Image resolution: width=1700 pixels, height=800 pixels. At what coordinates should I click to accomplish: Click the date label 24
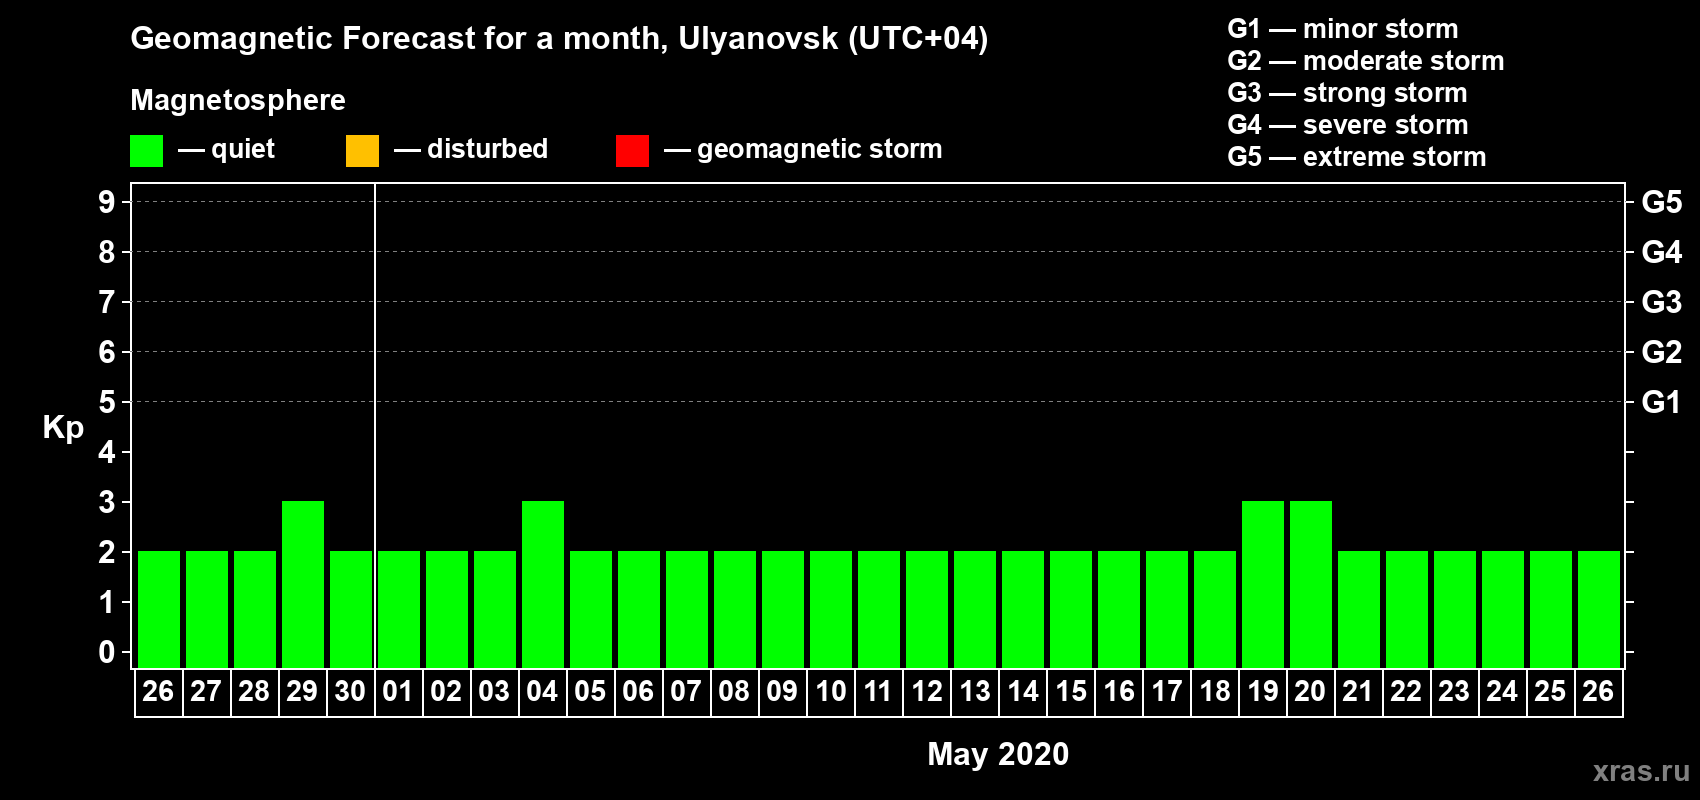pos(1502,692)
